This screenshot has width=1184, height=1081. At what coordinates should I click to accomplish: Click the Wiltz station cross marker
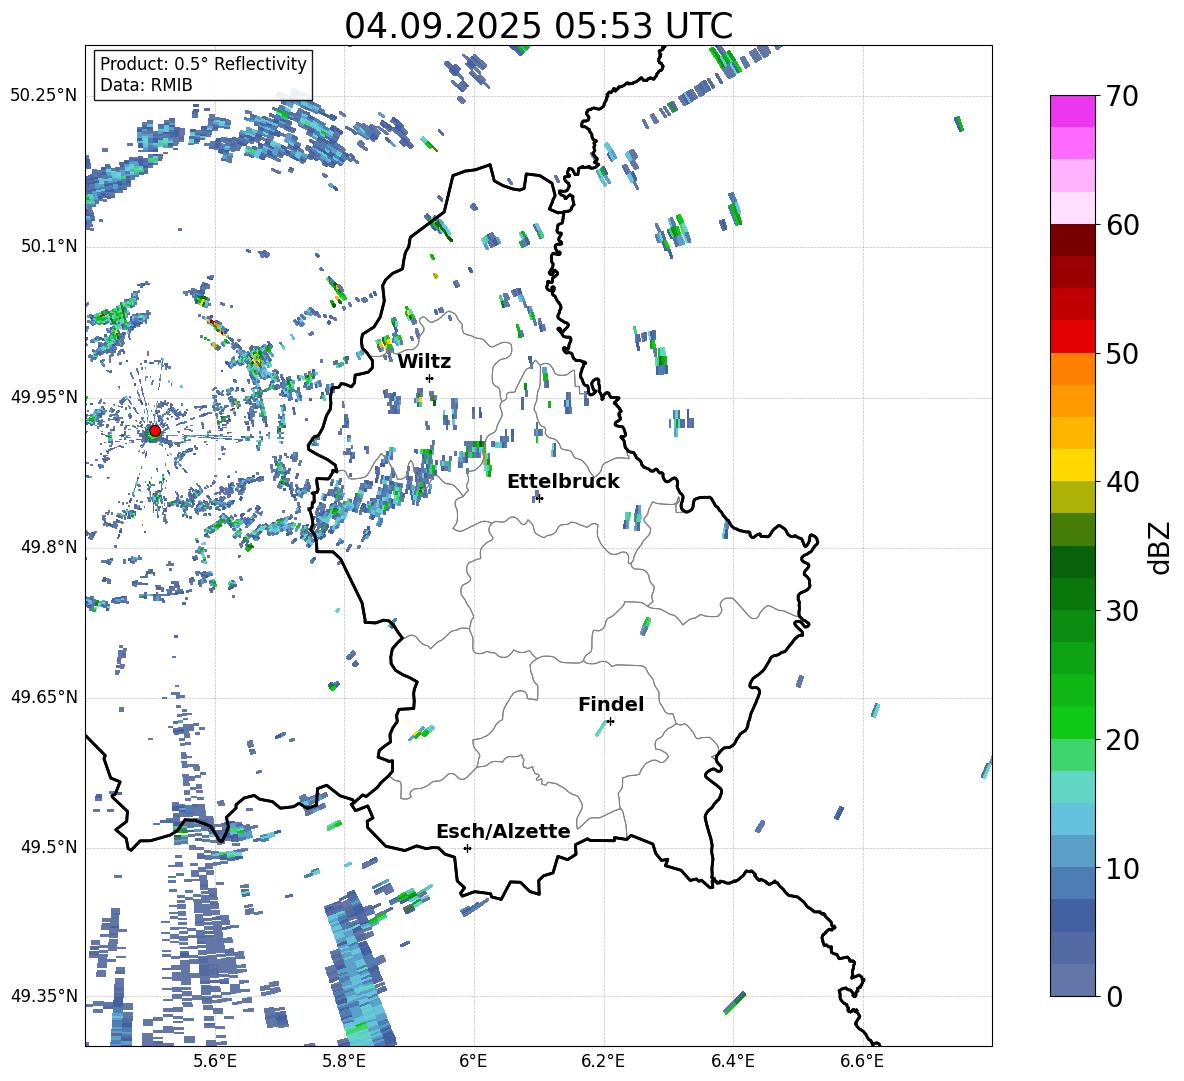click(x=430, y=378)
